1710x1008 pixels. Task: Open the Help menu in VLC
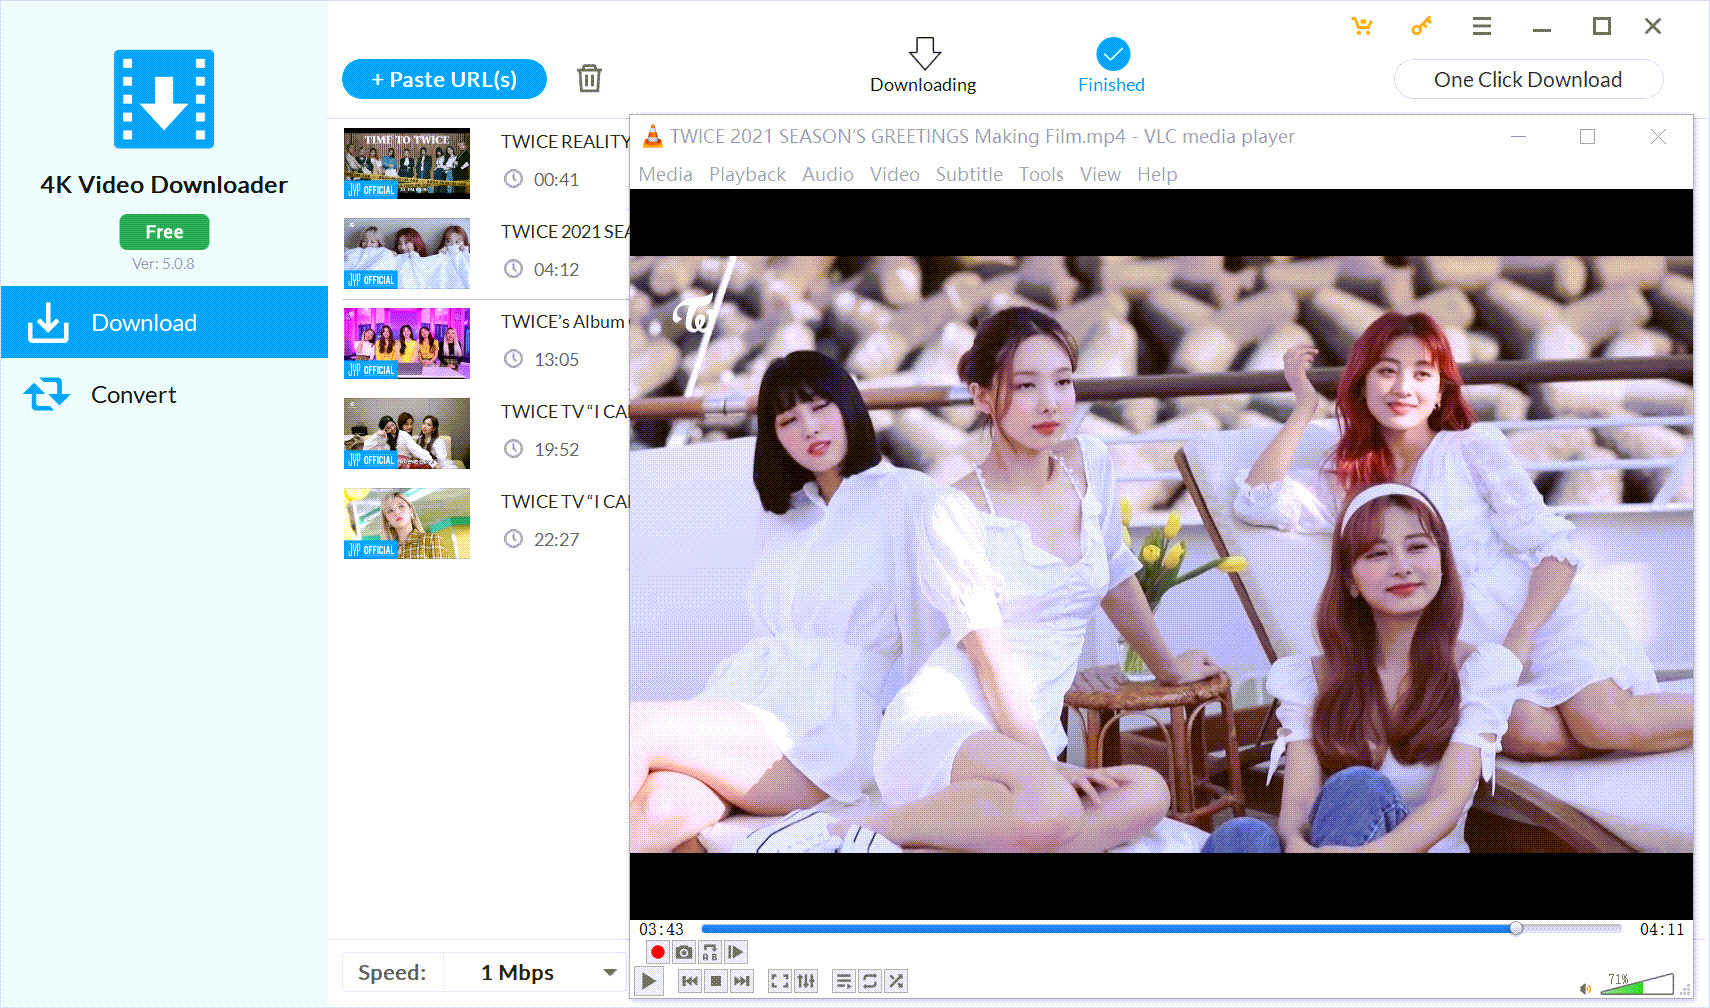coord(1157,174)
